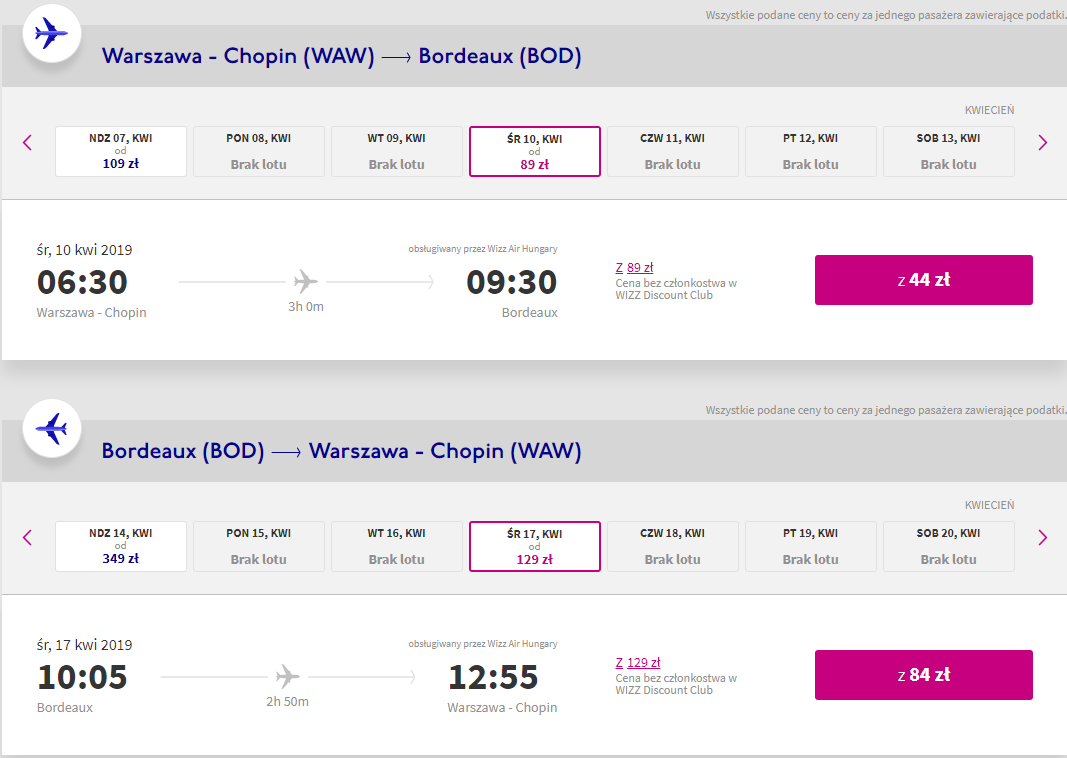Select Monday 08 KWI outbound date
Viewport: 1067px width, 758px height.
pos(258,151)
